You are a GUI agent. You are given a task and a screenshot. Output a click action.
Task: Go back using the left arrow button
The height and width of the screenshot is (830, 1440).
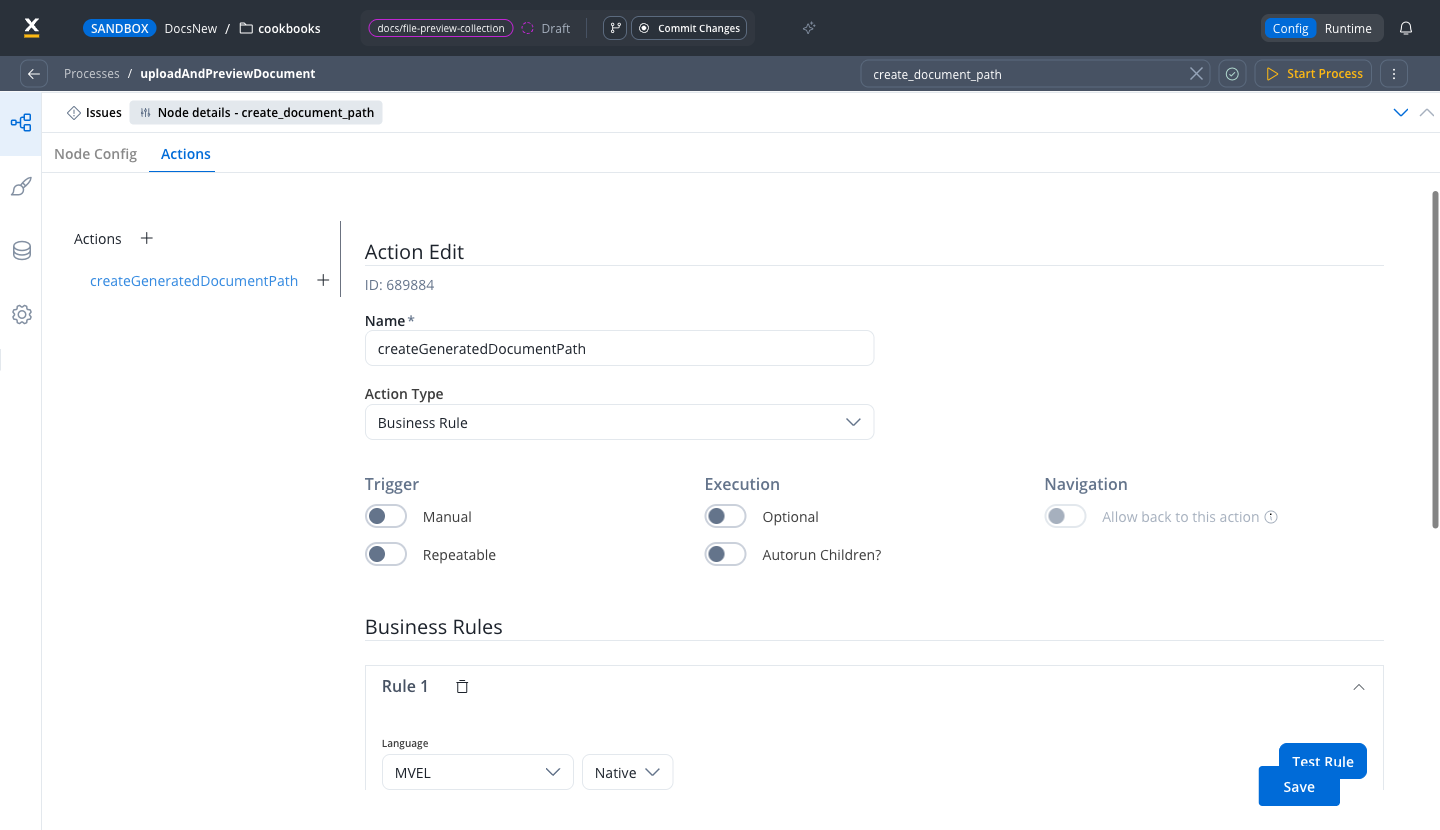coord(34,73)
